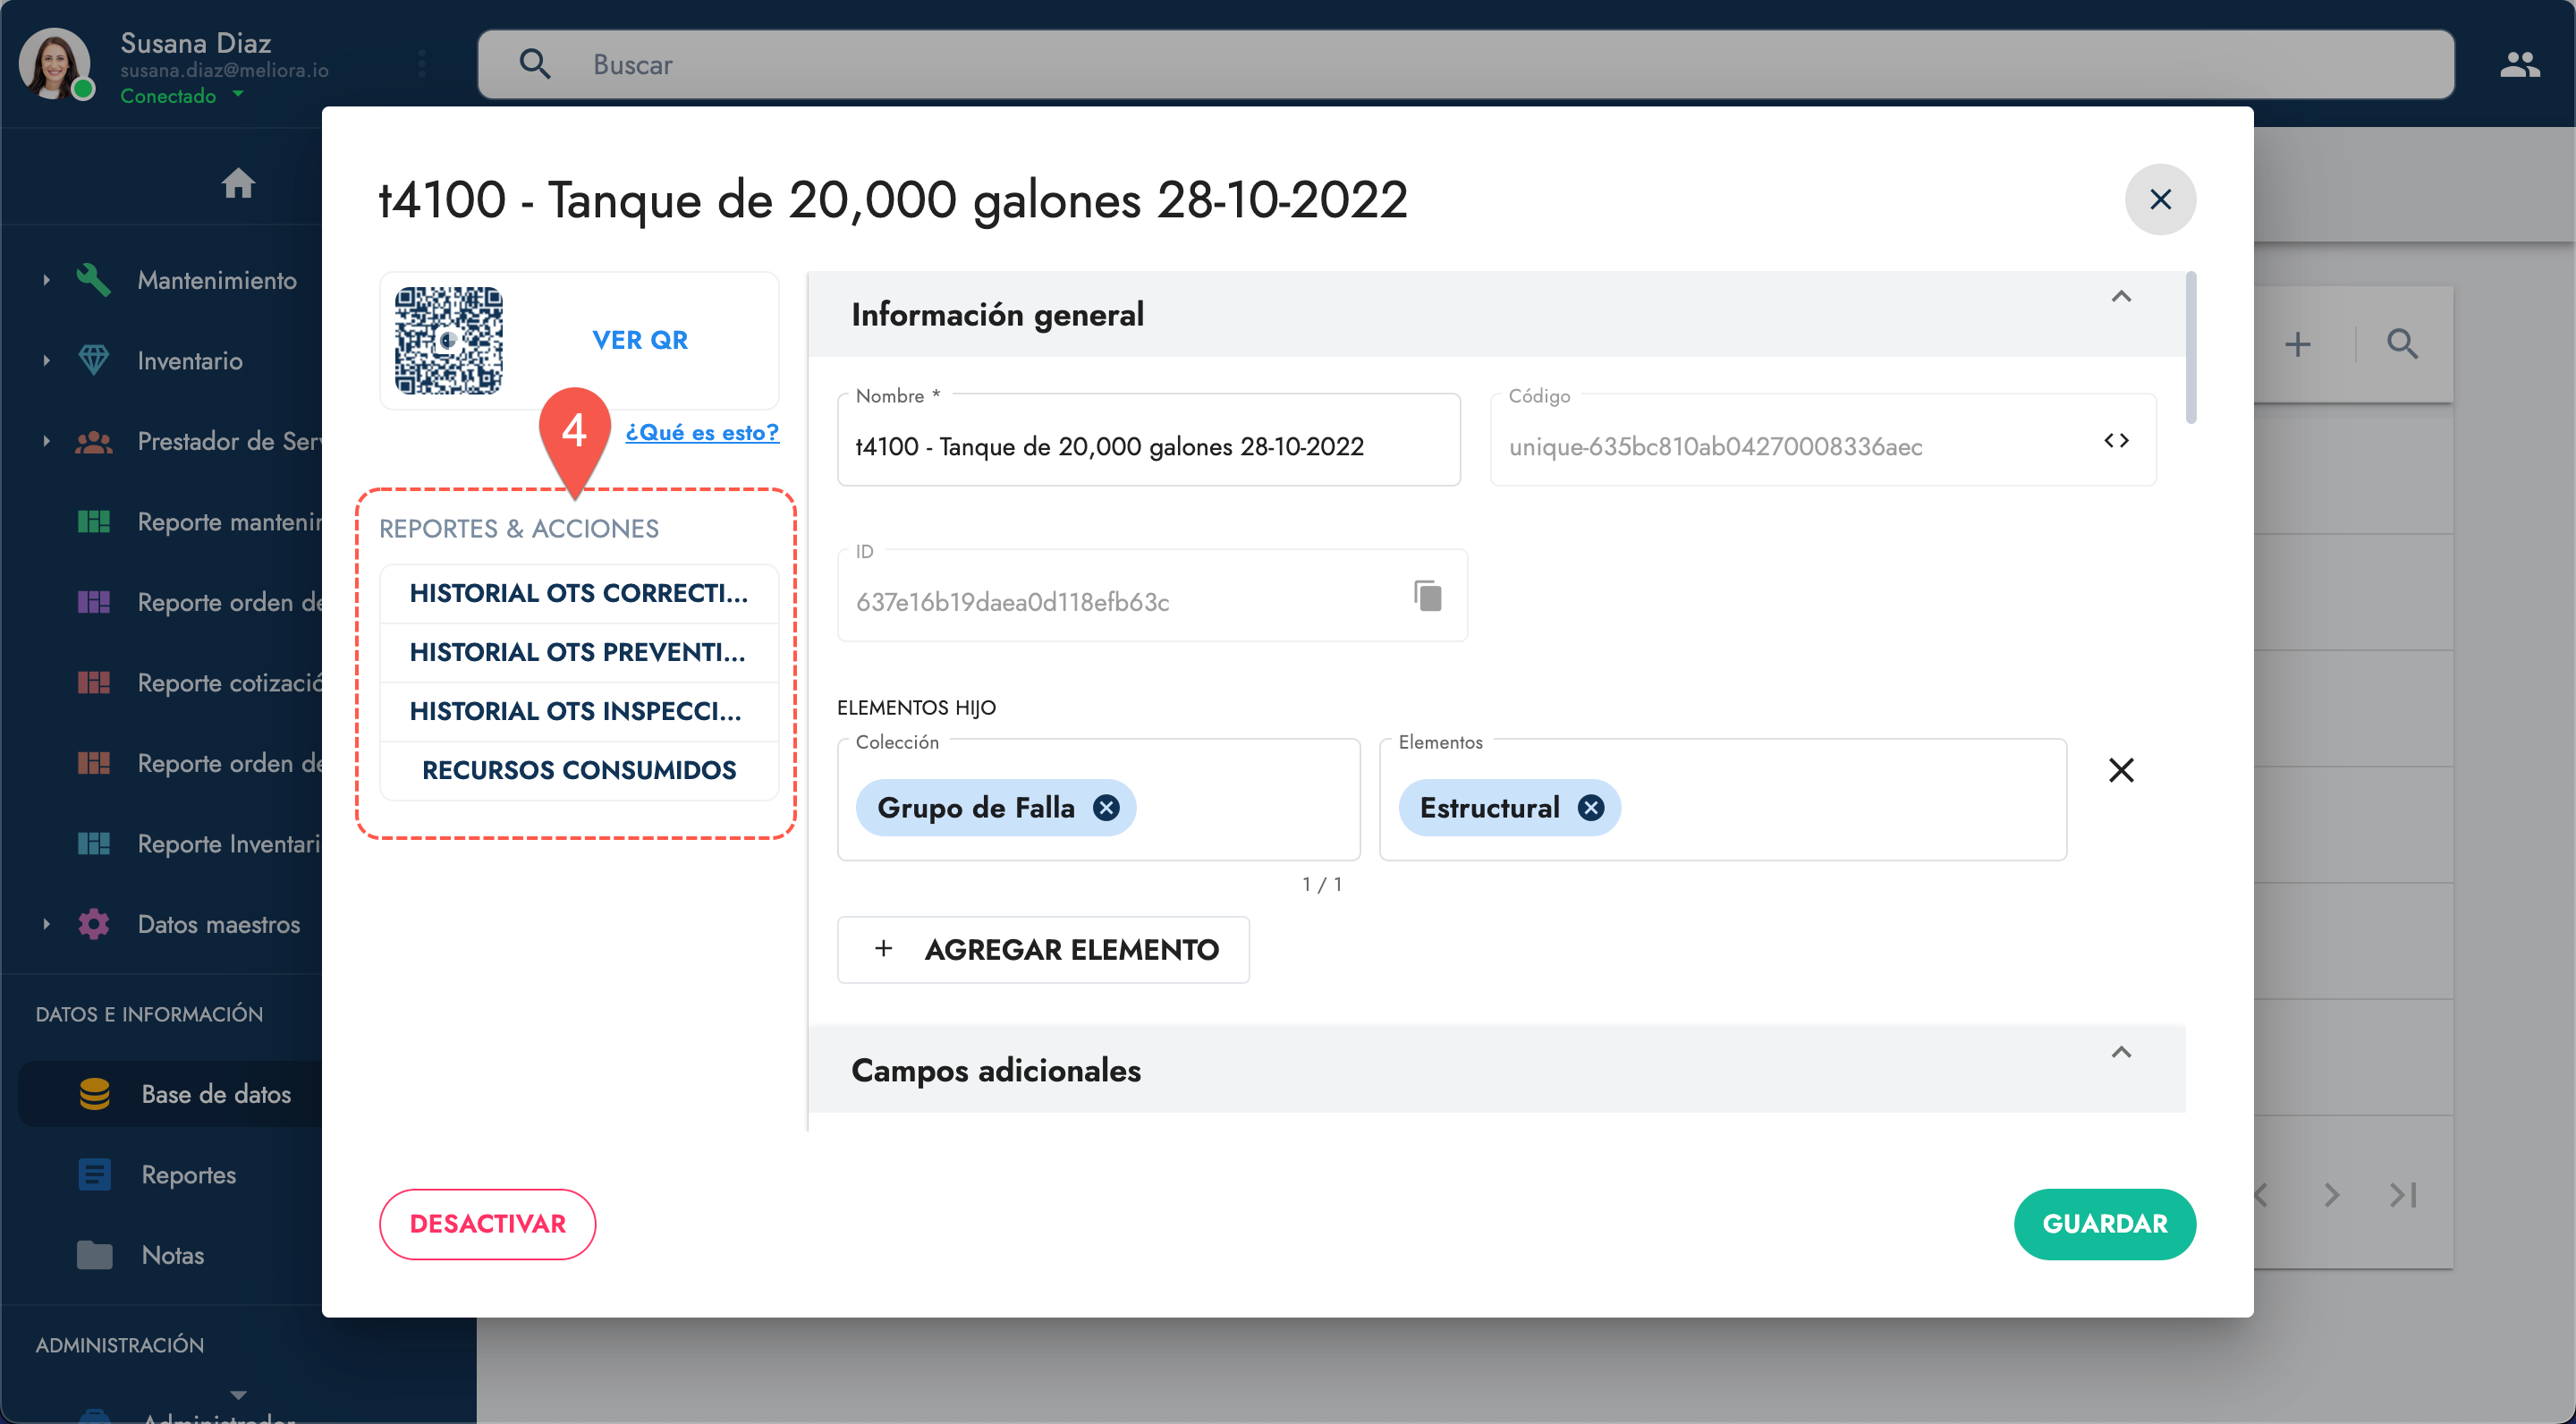This screenshot has height=1424, width=2576.
Task: Delete the child element row with X
Action: coord(2121,770)
